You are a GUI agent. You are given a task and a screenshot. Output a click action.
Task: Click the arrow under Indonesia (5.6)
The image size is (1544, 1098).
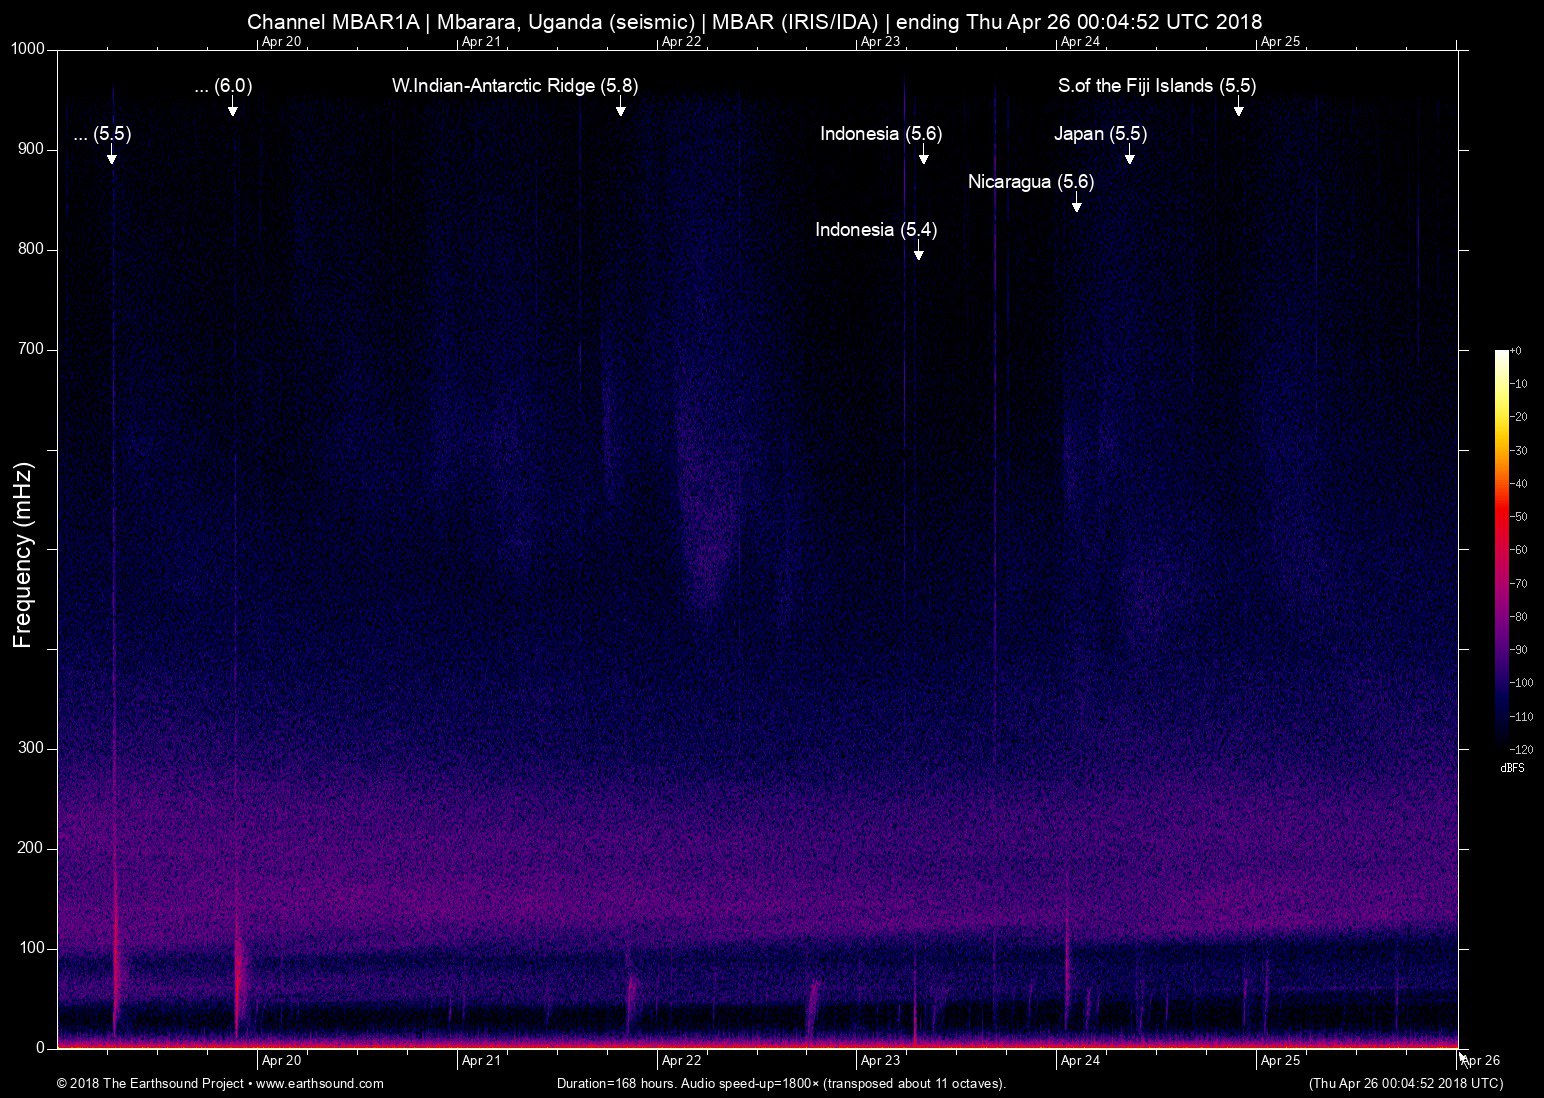[923, 156]
